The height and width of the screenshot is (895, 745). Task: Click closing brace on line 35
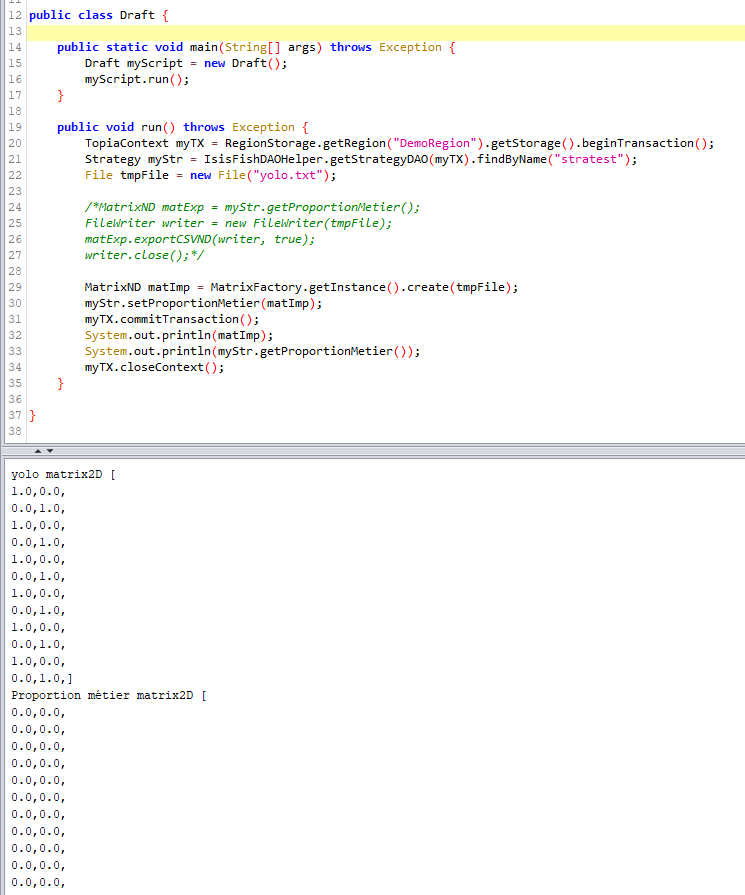pyautogui.click(x=61, y=383)
